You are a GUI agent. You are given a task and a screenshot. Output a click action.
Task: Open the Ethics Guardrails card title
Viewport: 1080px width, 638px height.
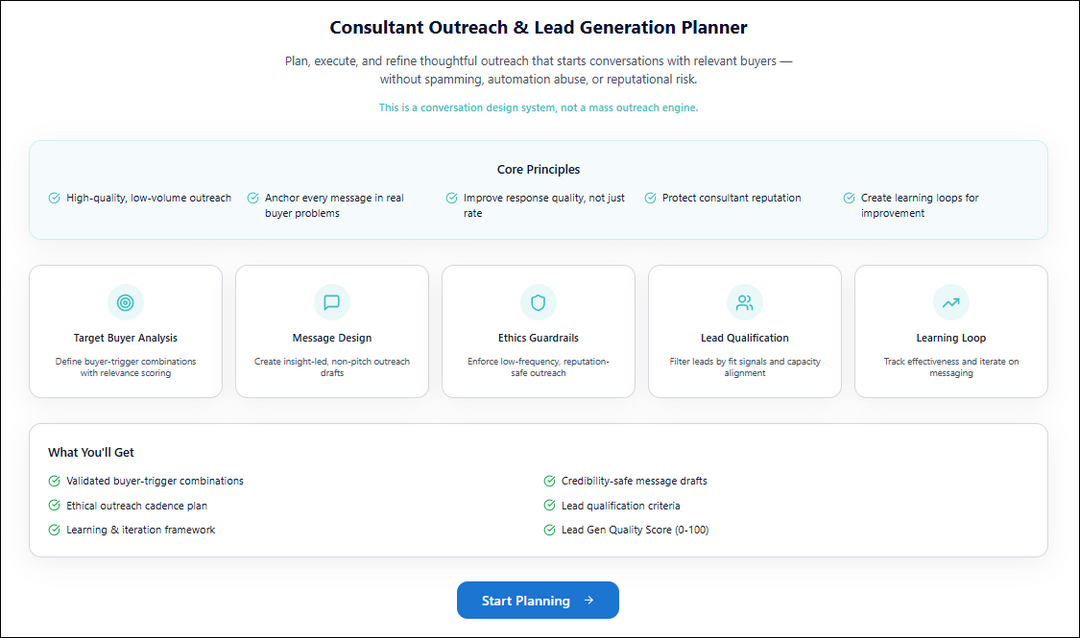tap(538, 338)
